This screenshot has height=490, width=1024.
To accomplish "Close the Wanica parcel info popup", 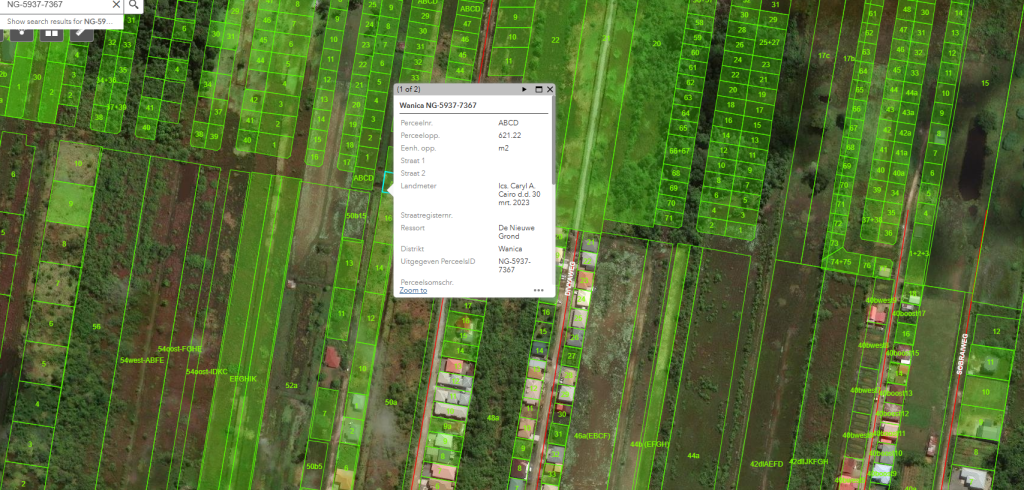I will [x=549, y=90].
